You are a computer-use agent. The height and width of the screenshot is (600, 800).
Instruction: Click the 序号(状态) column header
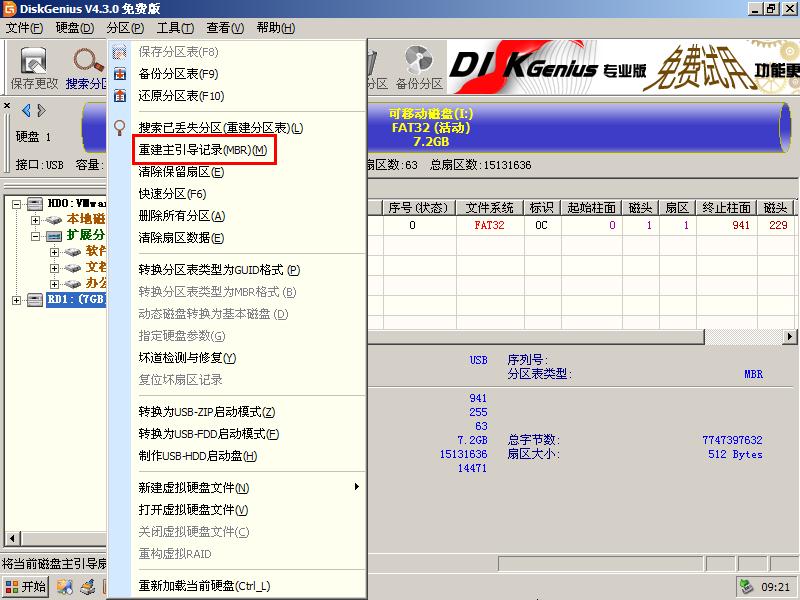pos(418,208)
